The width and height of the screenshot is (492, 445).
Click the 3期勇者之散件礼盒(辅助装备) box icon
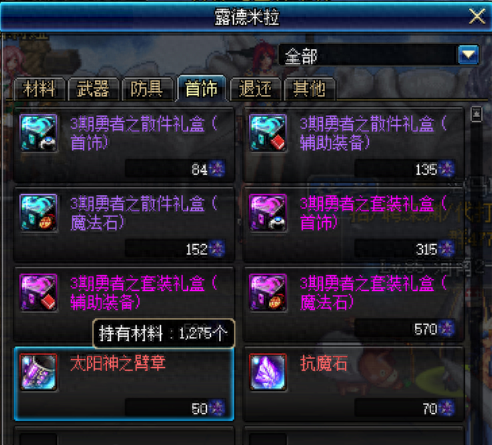[268, 133]
